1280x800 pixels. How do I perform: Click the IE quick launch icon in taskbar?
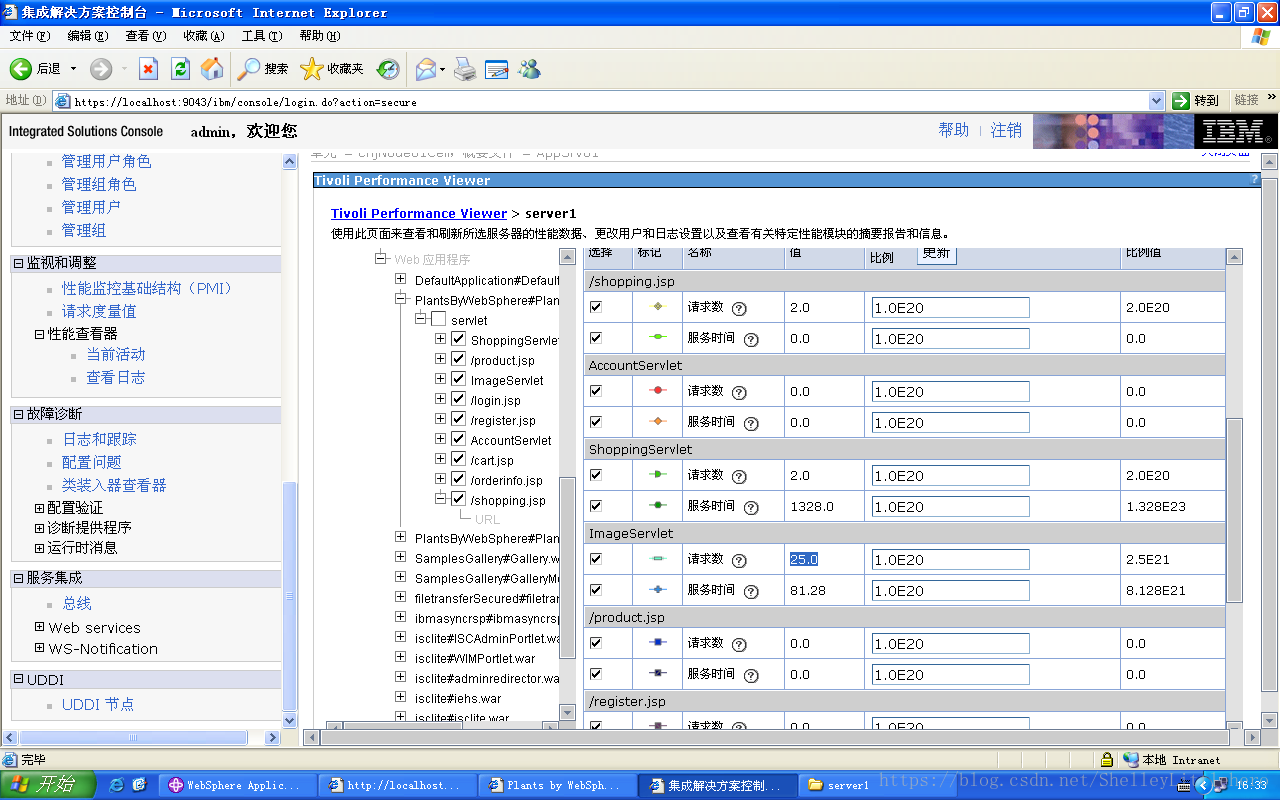click(116, 785)
